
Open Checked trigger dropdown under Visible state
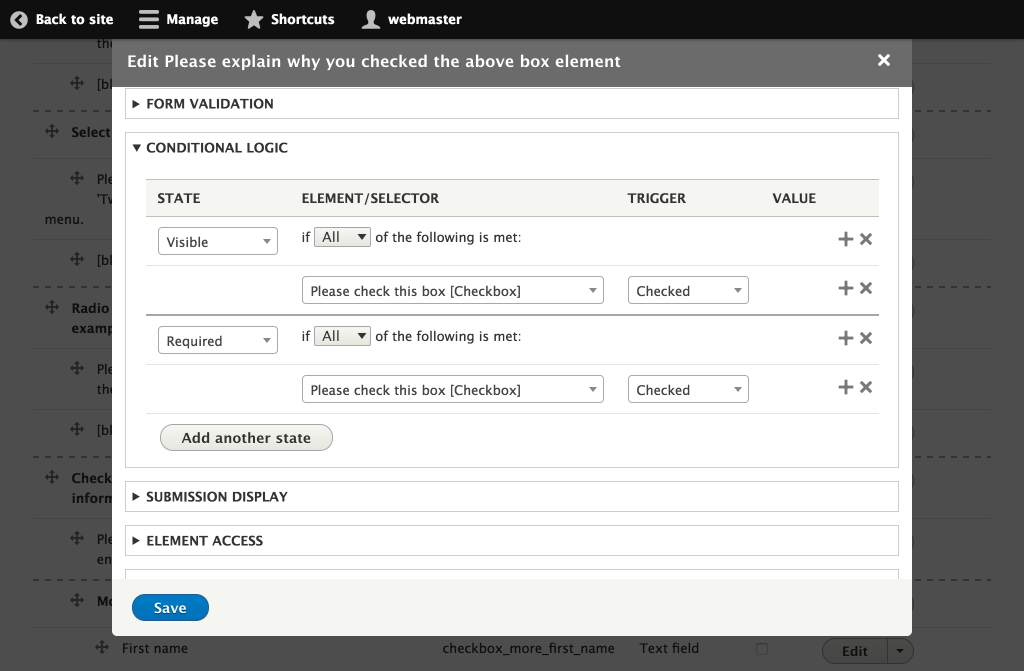coord(688,290)
